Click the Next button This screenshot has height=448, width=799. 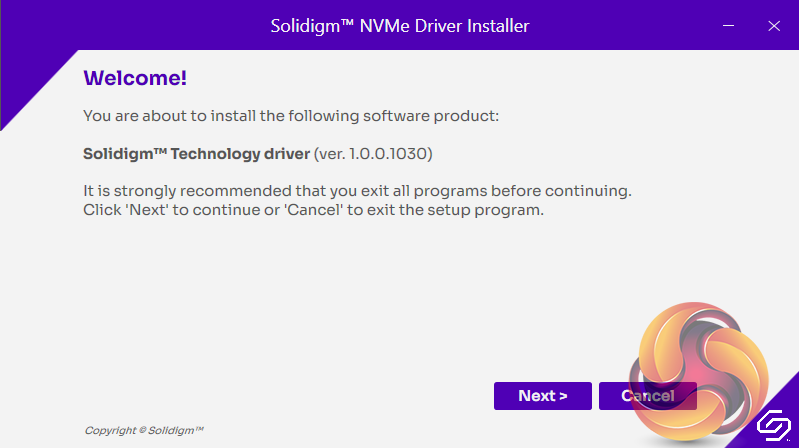click(542, 396)
